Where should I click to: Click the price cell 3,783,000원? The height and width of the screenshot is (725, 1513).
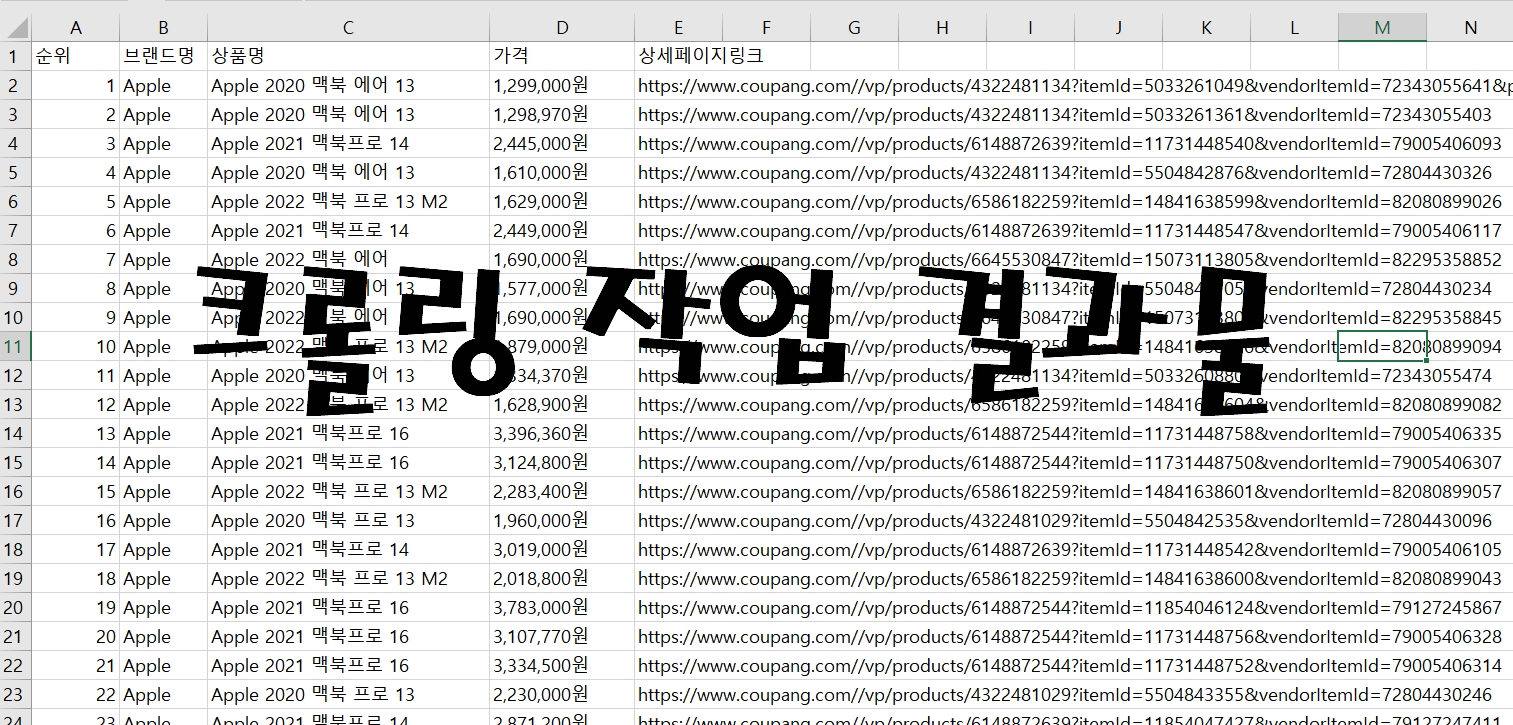[562, 608]
